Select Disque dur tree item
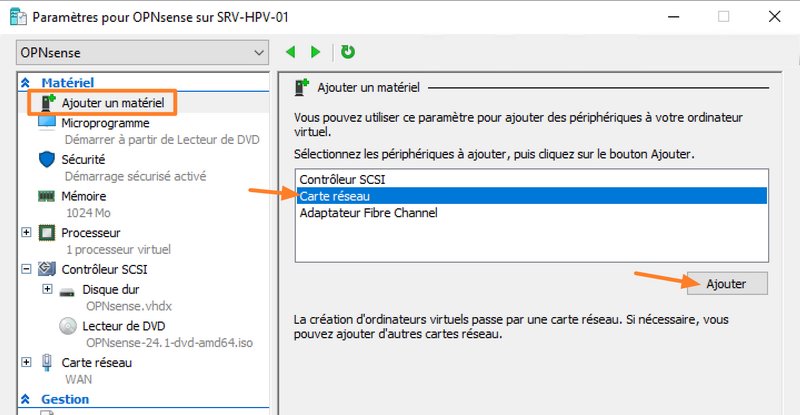Screen dimensions: 800x415 (x=111, y=289)
